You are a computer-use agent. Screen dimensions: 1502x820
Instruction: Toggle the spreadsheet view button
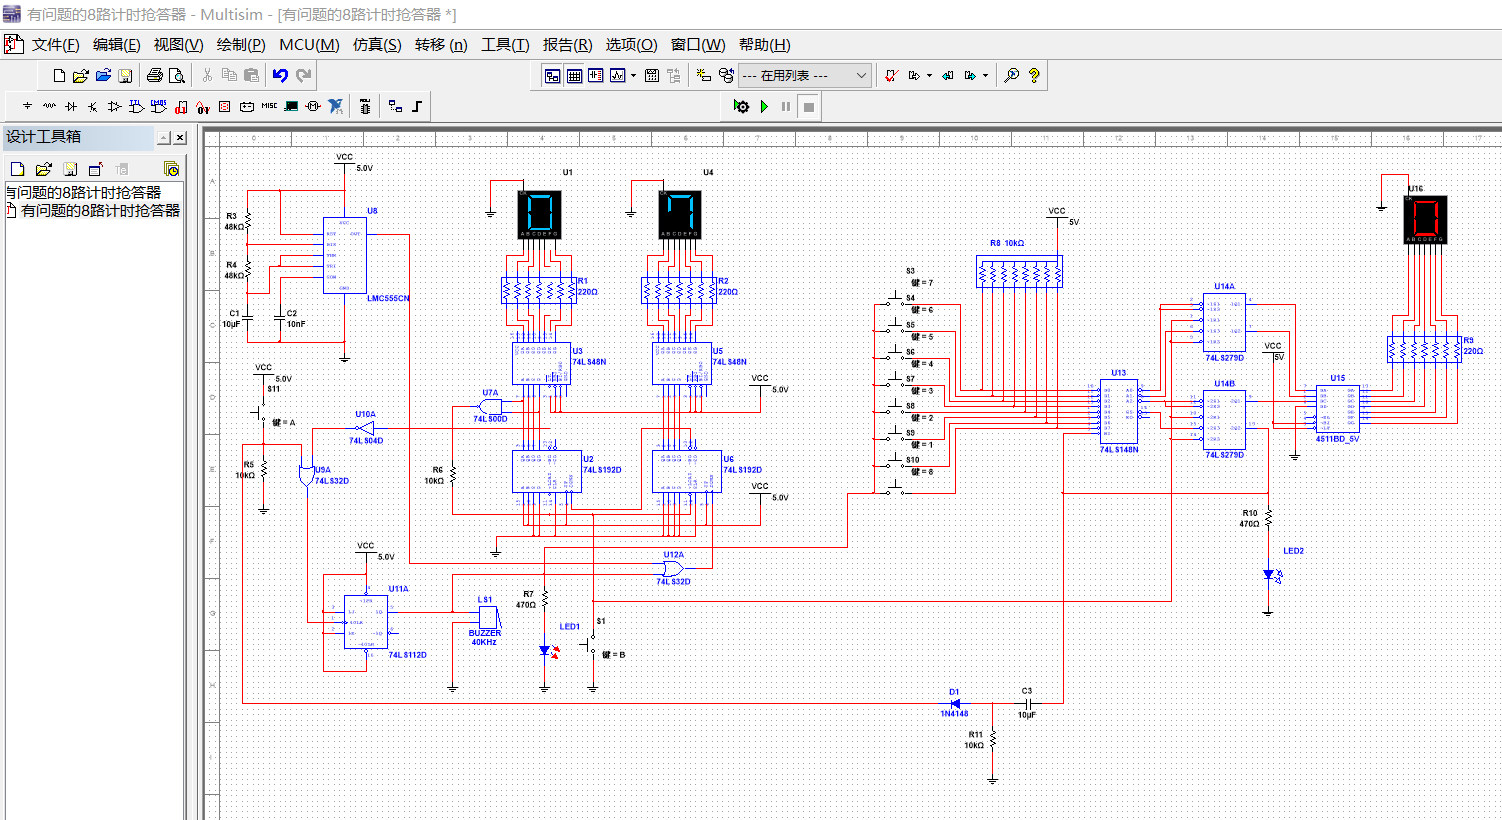click(x=574, y=75)
